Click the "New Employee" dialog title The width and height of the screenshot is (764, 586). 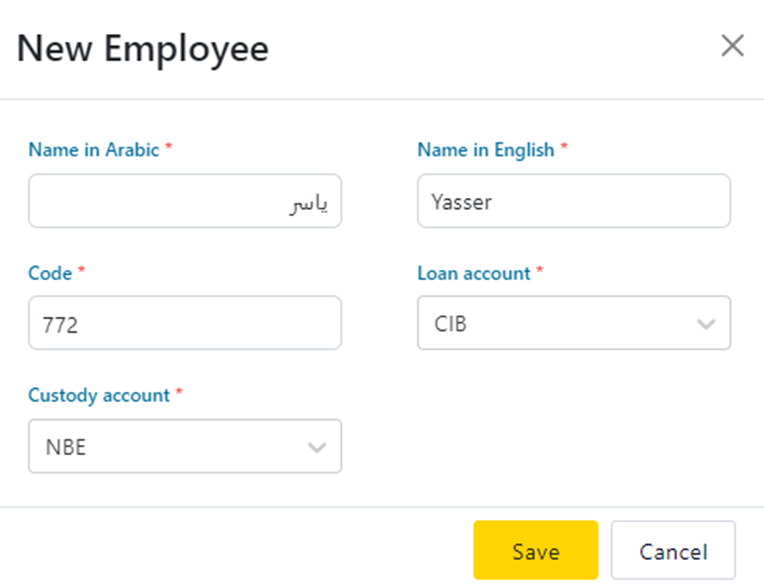pyautogui.click(x=143, y=48)
